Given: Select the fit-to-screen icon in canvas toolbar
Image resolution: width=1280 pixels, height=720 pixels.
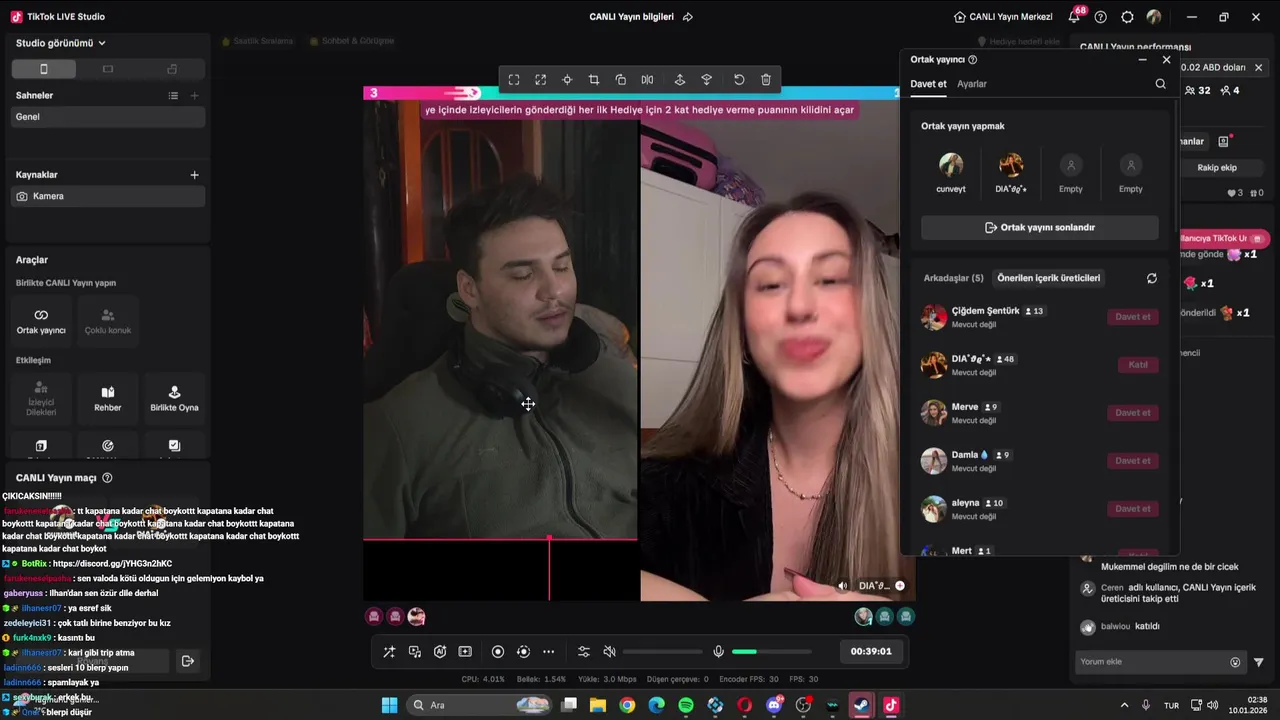Looking at the screenshot, I should (514, 80).
